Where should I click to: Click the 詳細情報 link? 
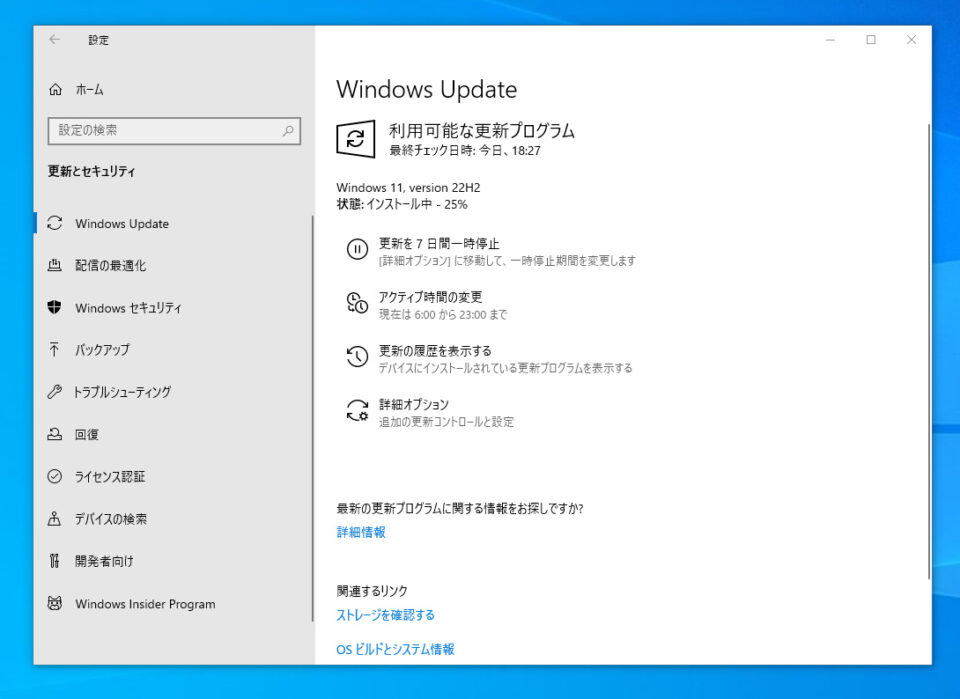point(361,532)
